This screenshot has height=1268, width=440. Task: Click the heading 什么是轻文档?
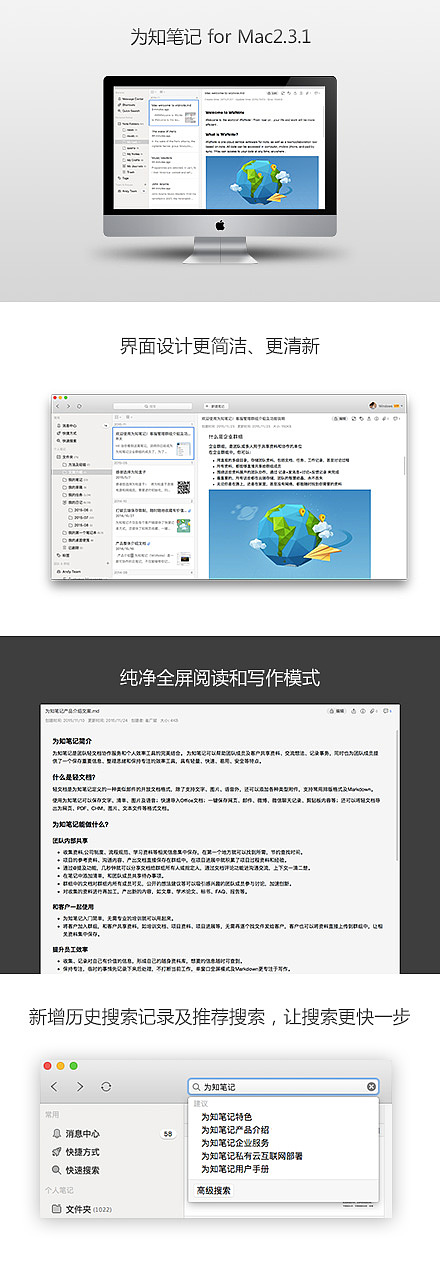(x=74, y=776)
